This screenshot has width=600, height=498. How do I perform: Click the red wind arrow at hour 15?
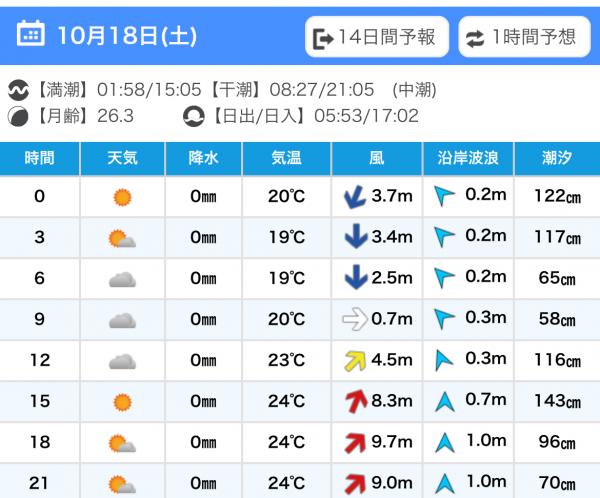[354, 402]
